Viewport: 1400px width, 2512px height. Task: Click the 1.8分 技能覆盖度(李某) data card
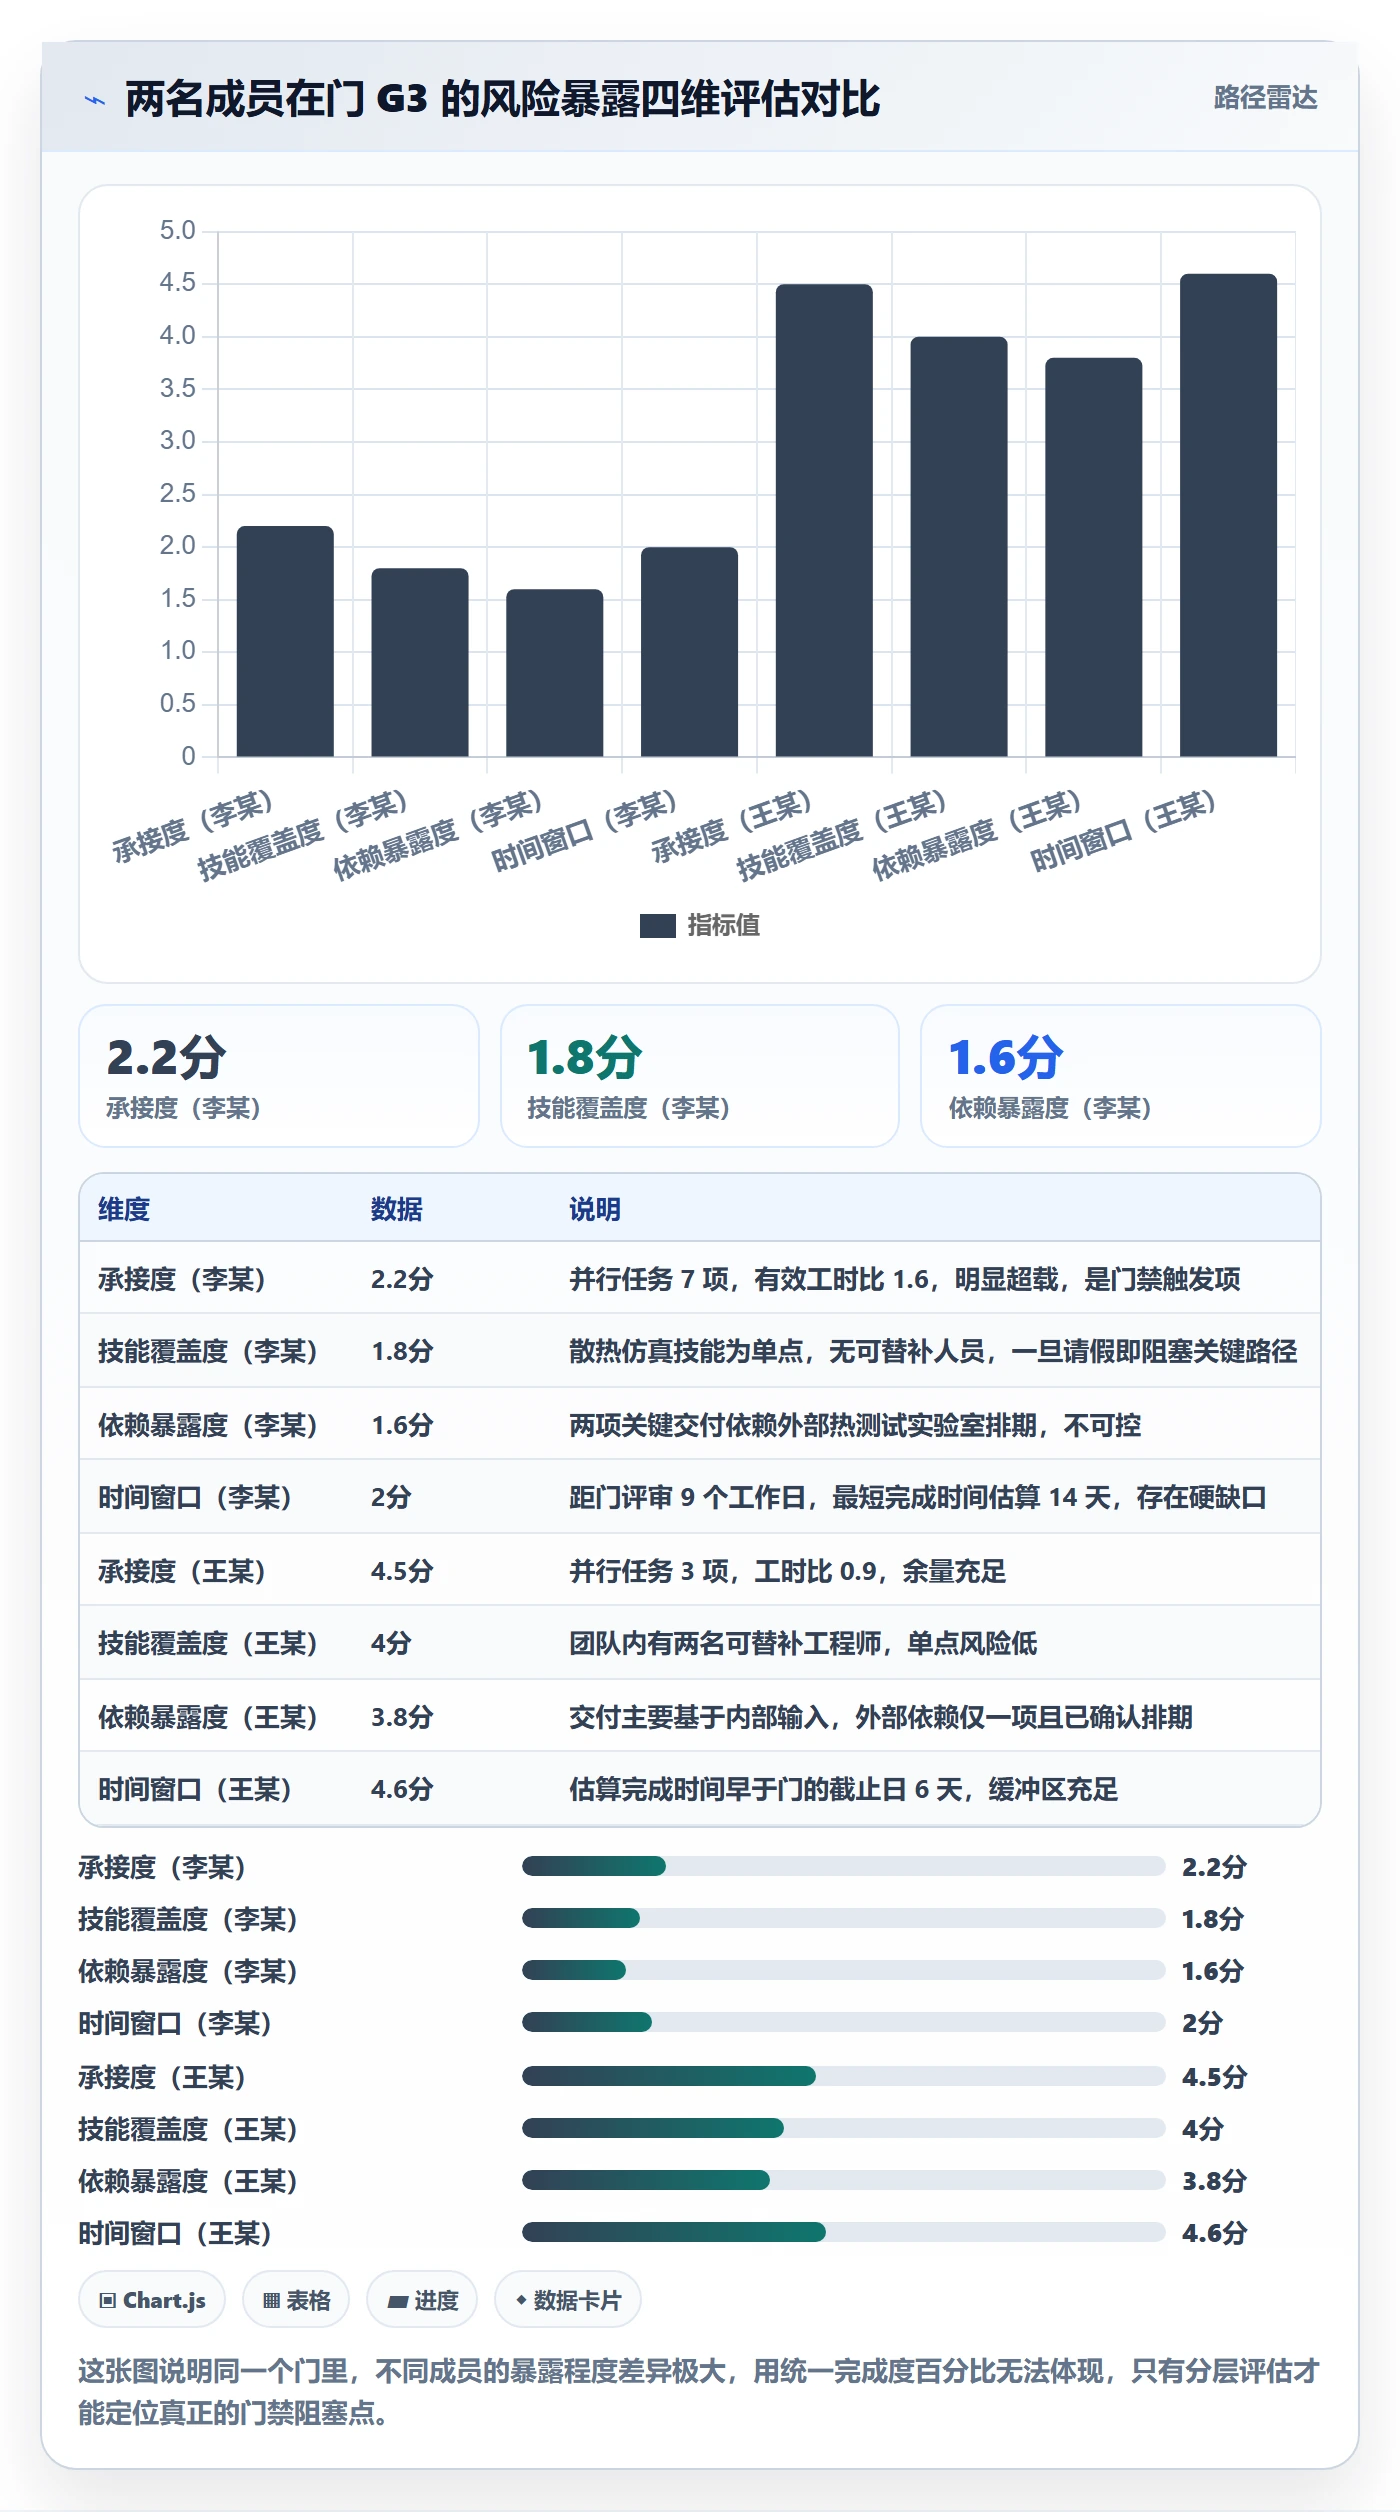pyautogui.click(x=700, y=1076)
